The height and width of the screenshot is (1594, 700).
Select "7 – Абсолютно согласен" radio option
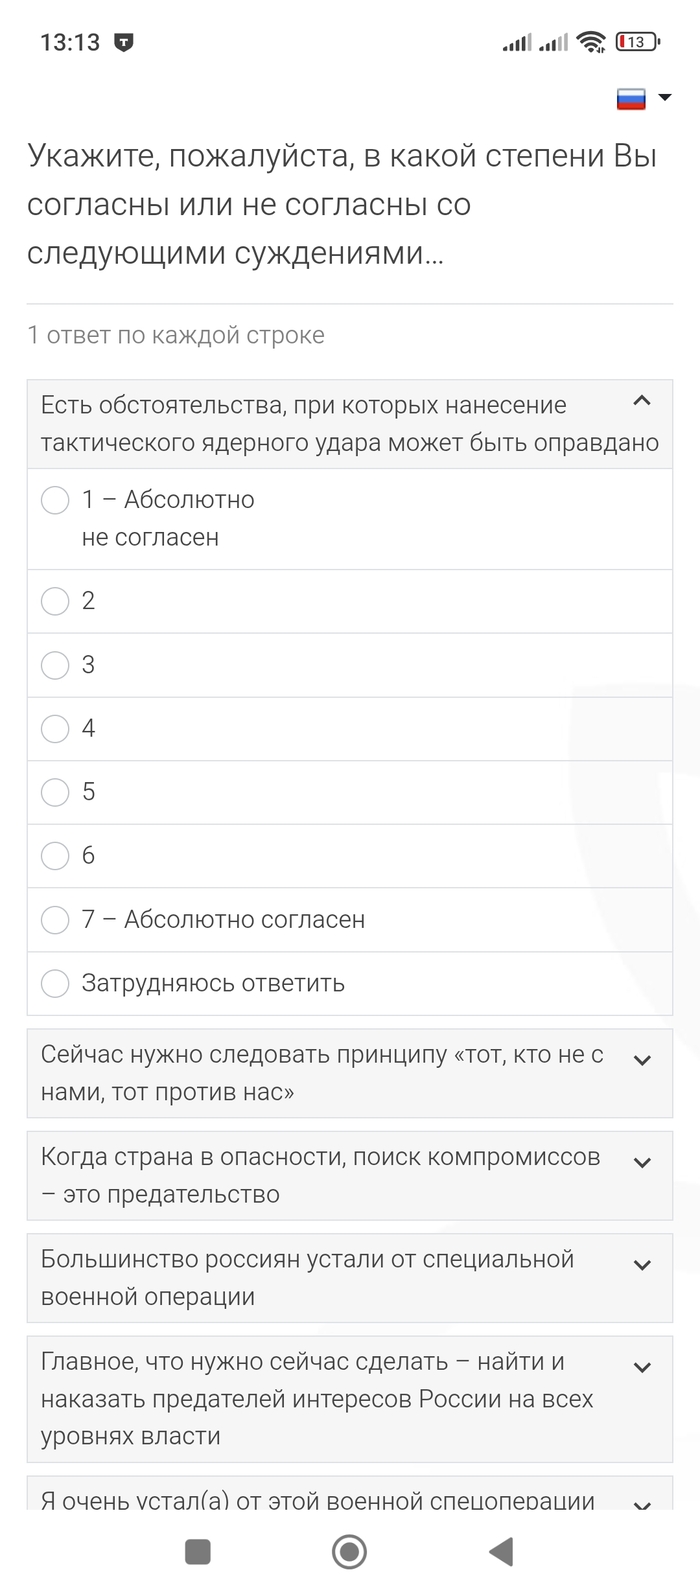point(55,920)
